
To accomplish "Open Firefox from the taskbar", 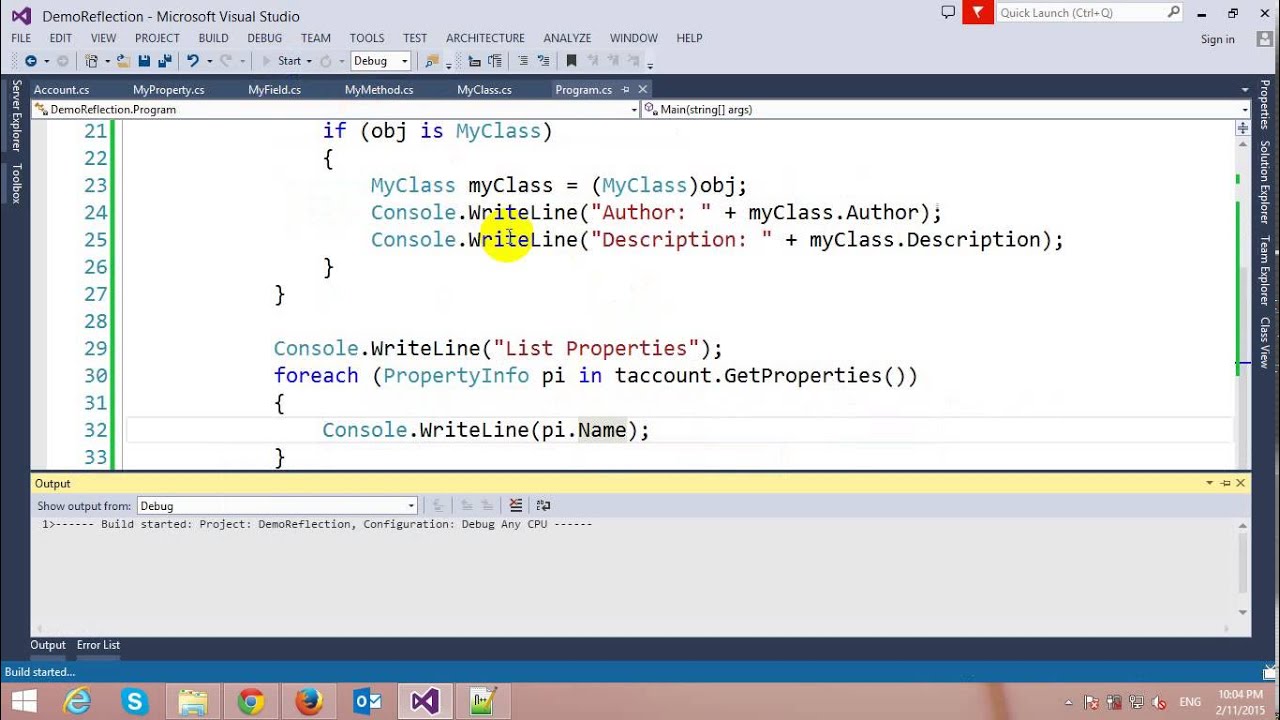I will click(309, 702).
